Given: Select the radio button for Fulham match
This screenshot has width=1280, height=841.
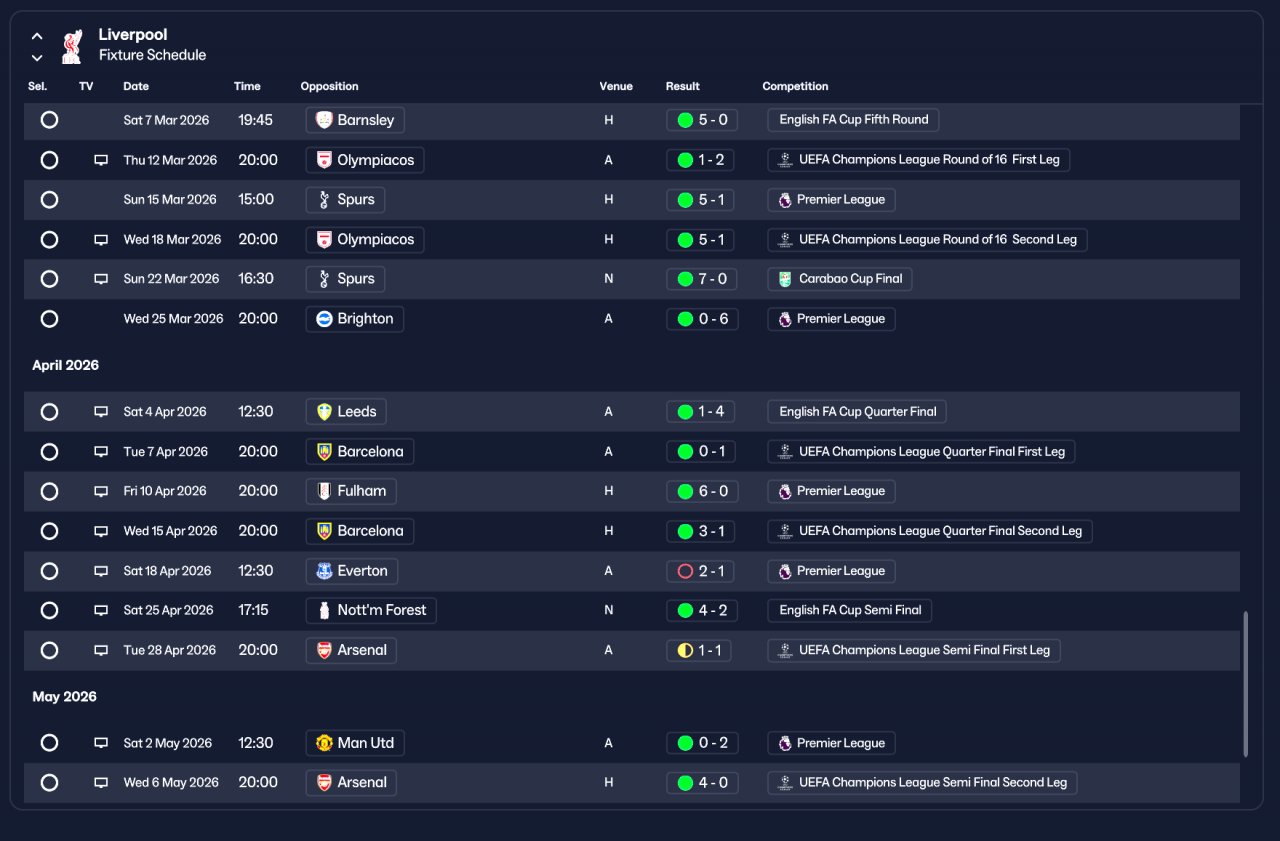Looking at the screenshot, I should click(49, 491).
